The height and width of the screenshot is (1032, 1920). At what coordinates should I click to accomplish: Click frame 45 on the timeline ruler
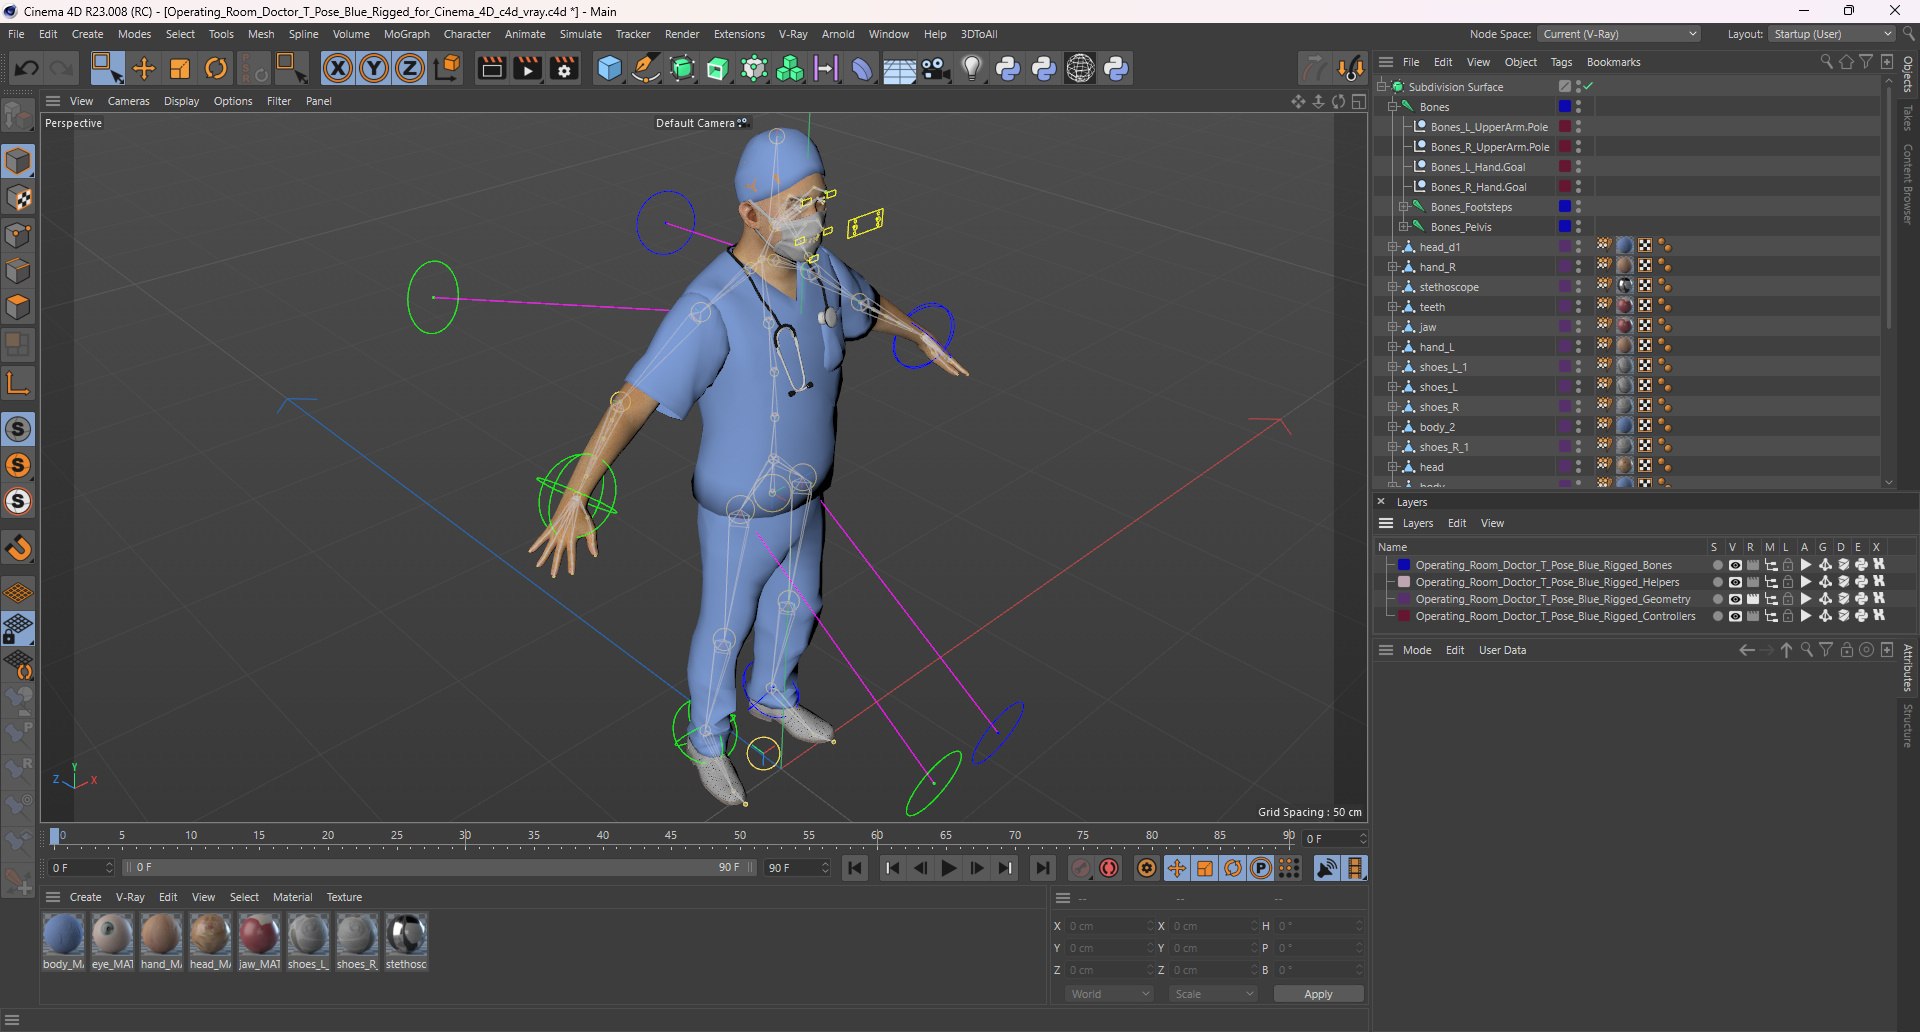coord(671,836)
